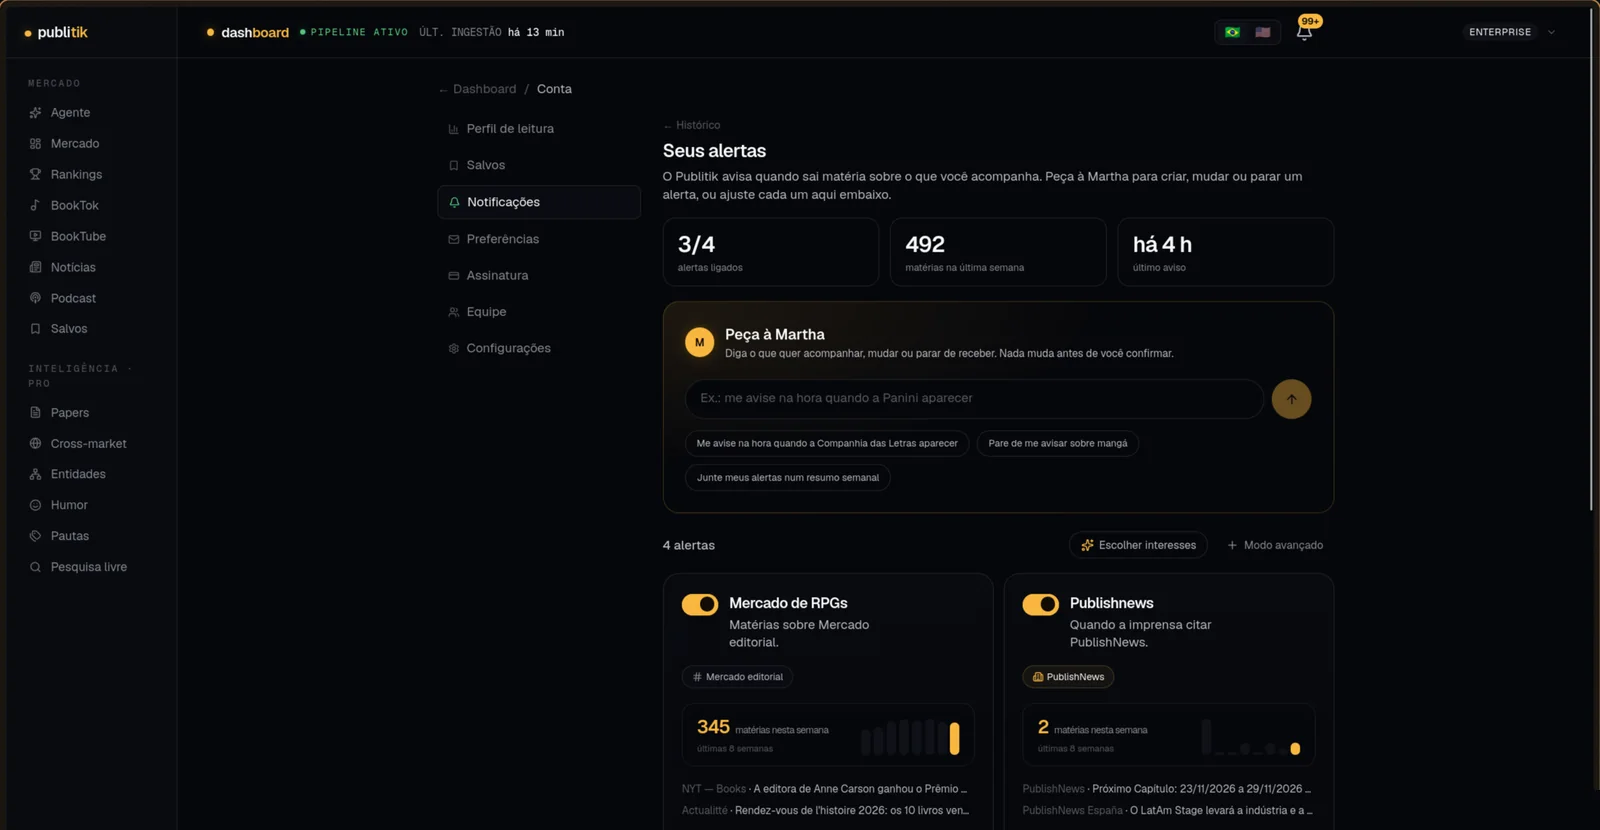
Task: Open the Papers document icon
Action: tap(35, 412)
